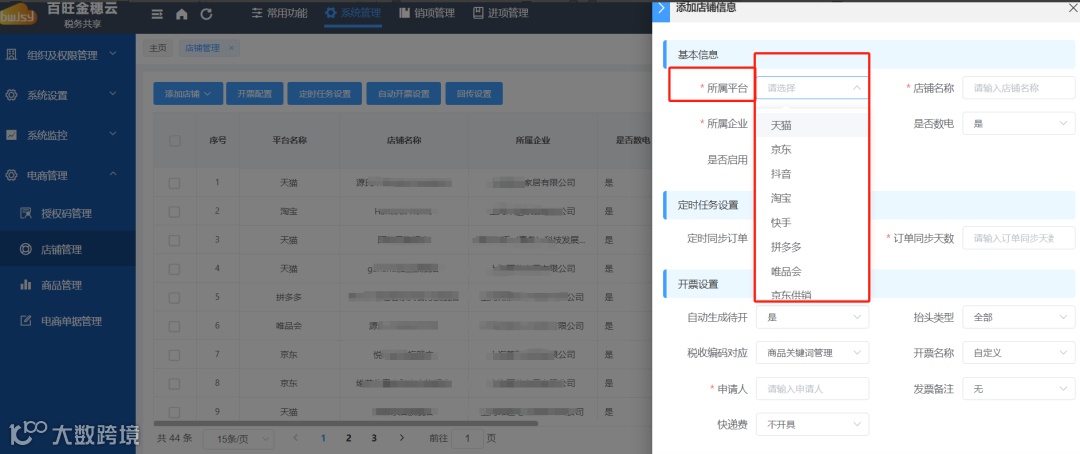Click the 系统监控 chart icon

click(12, 135)
